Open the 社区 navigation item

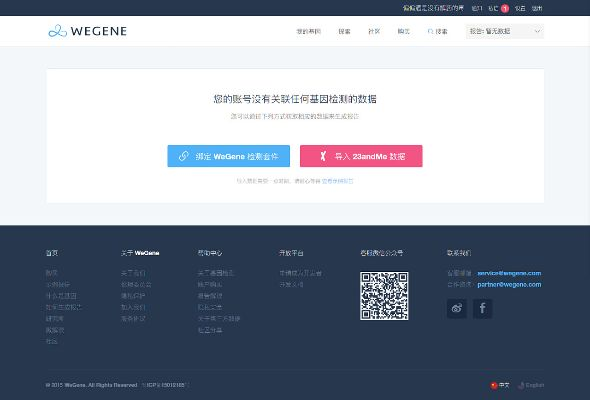point(374,32)
